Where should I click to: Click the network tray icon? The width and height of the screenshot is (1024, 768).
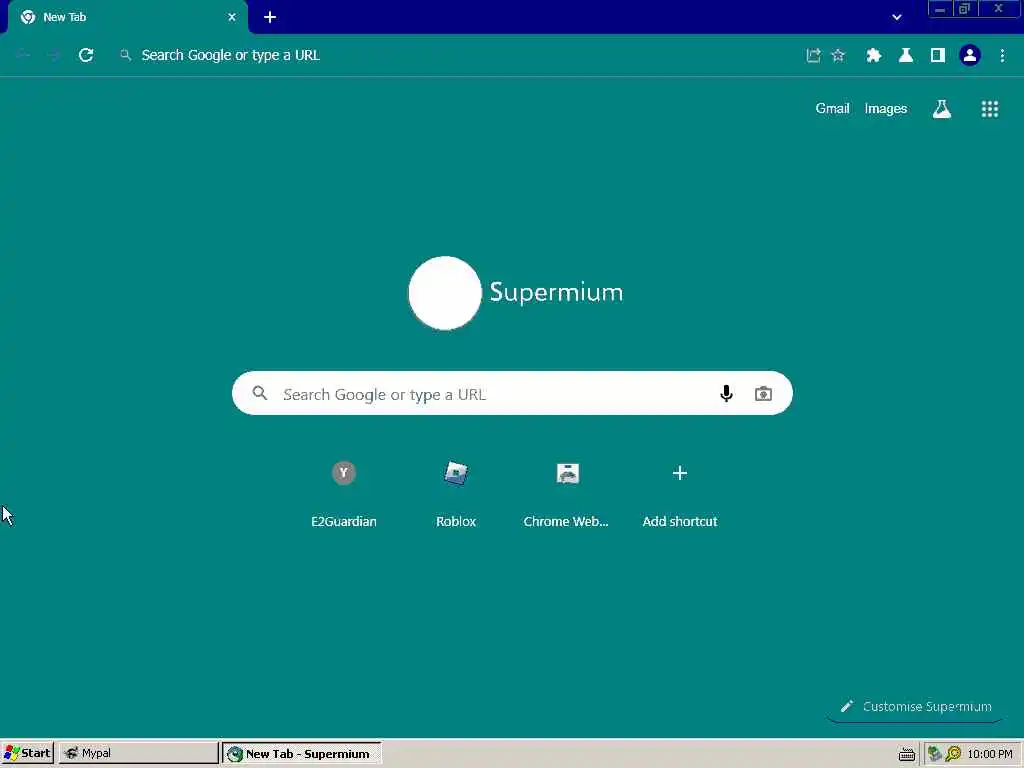tap(935, 754)
